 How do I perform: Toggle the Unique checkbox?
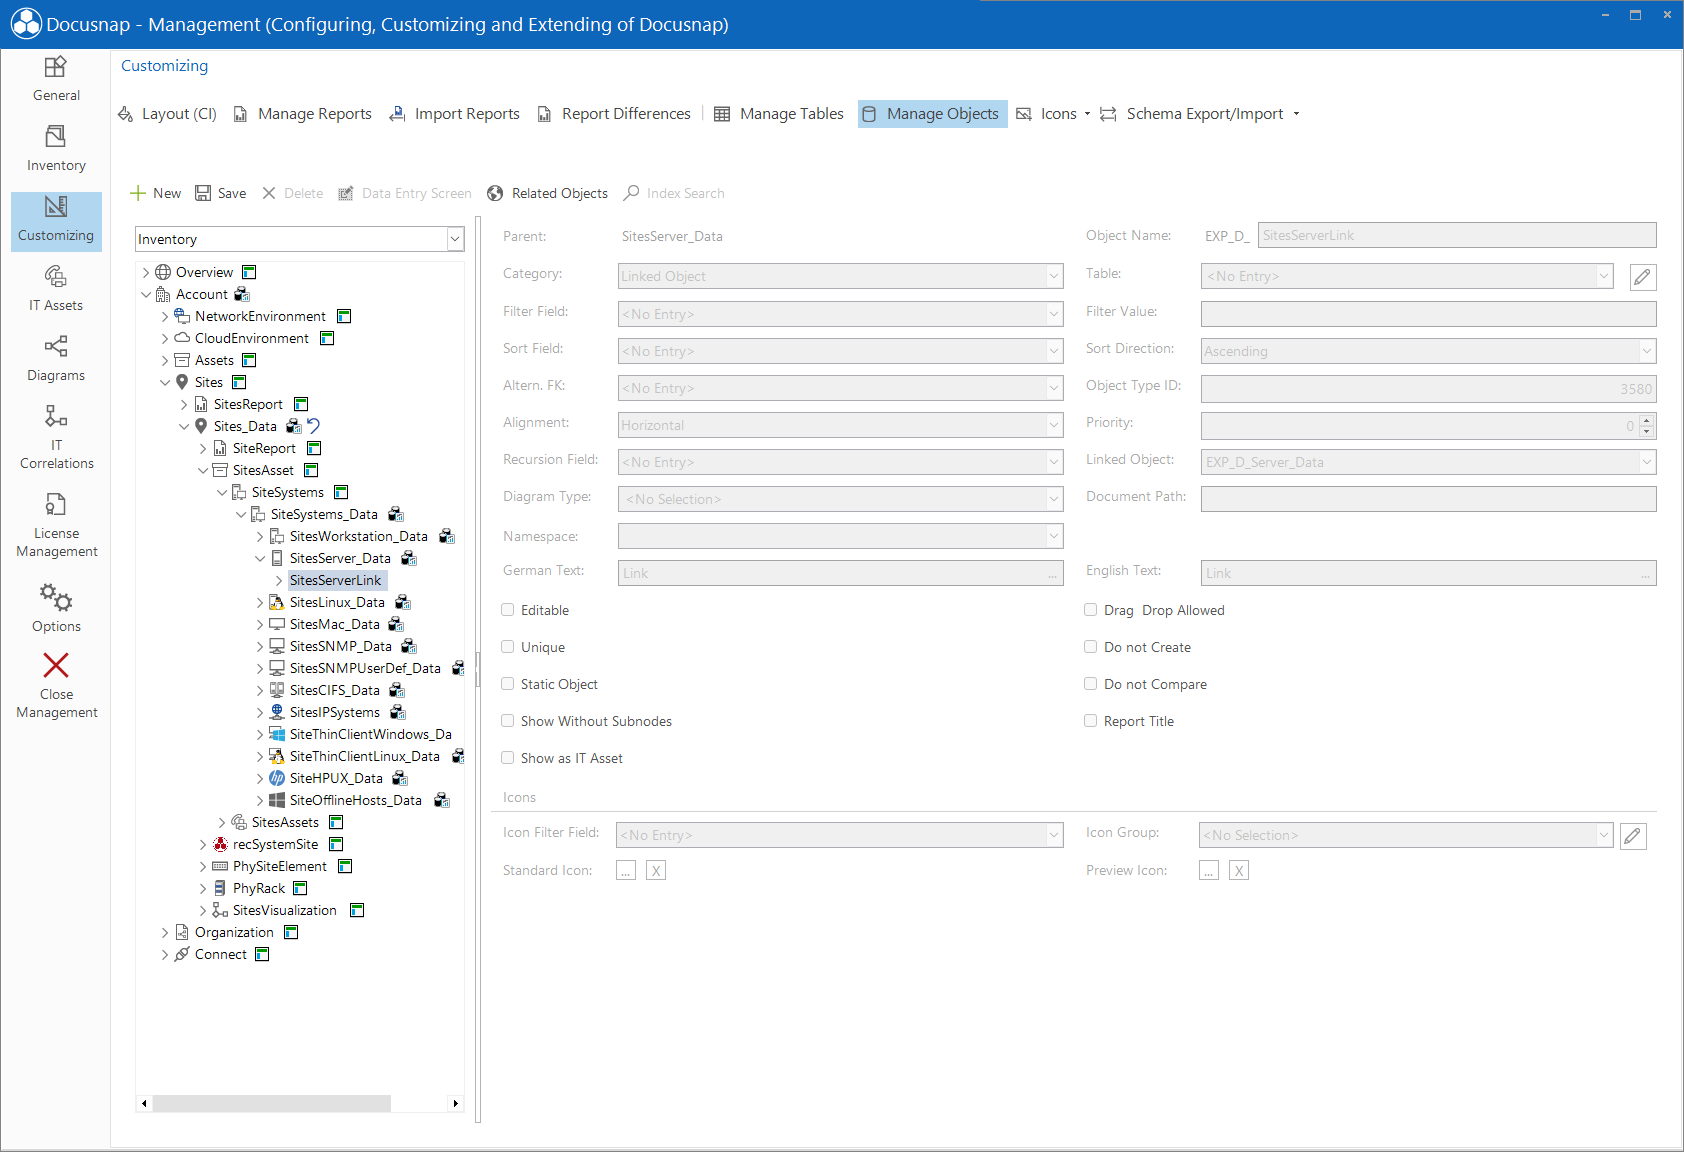point(508,647)
